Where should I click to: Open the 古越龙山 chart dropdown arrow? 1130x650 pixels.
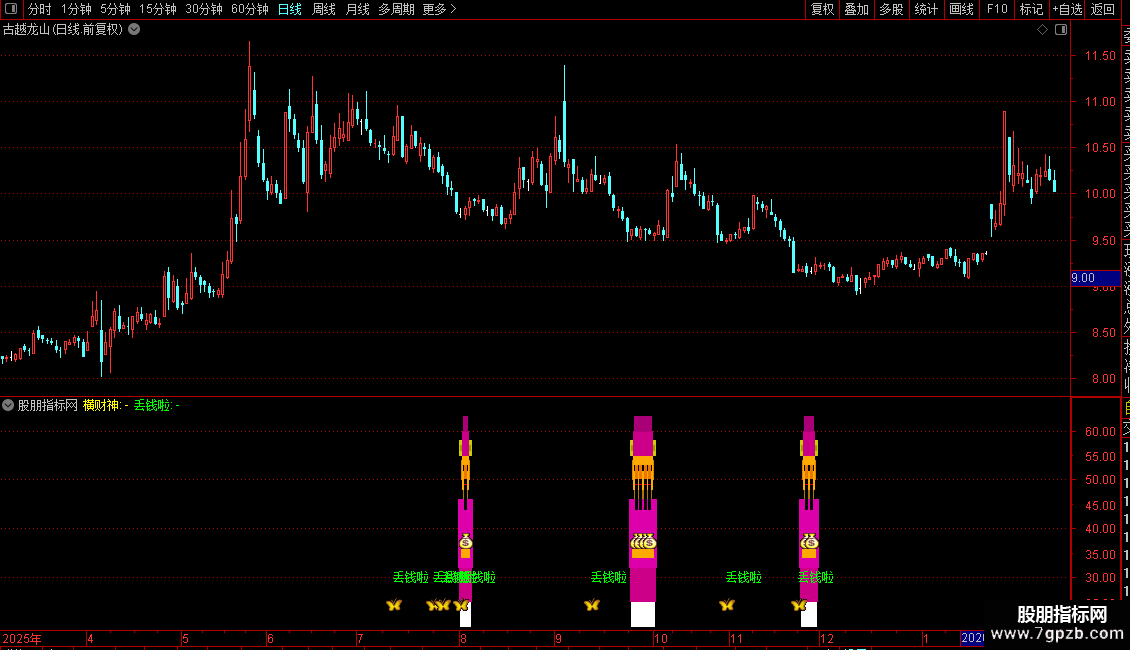134,30
